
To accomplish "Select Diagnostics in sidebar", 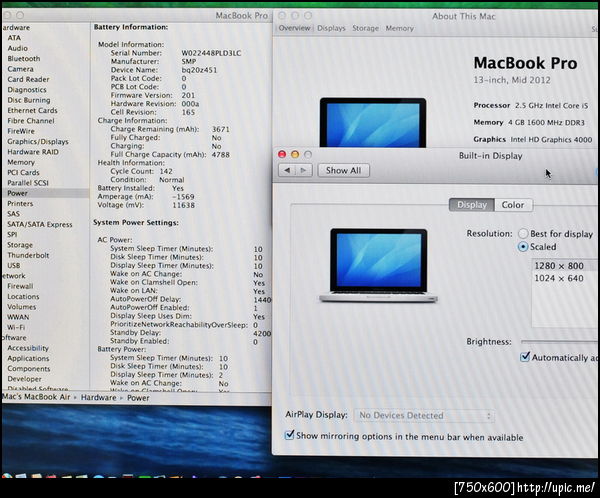I will (27, 90).
